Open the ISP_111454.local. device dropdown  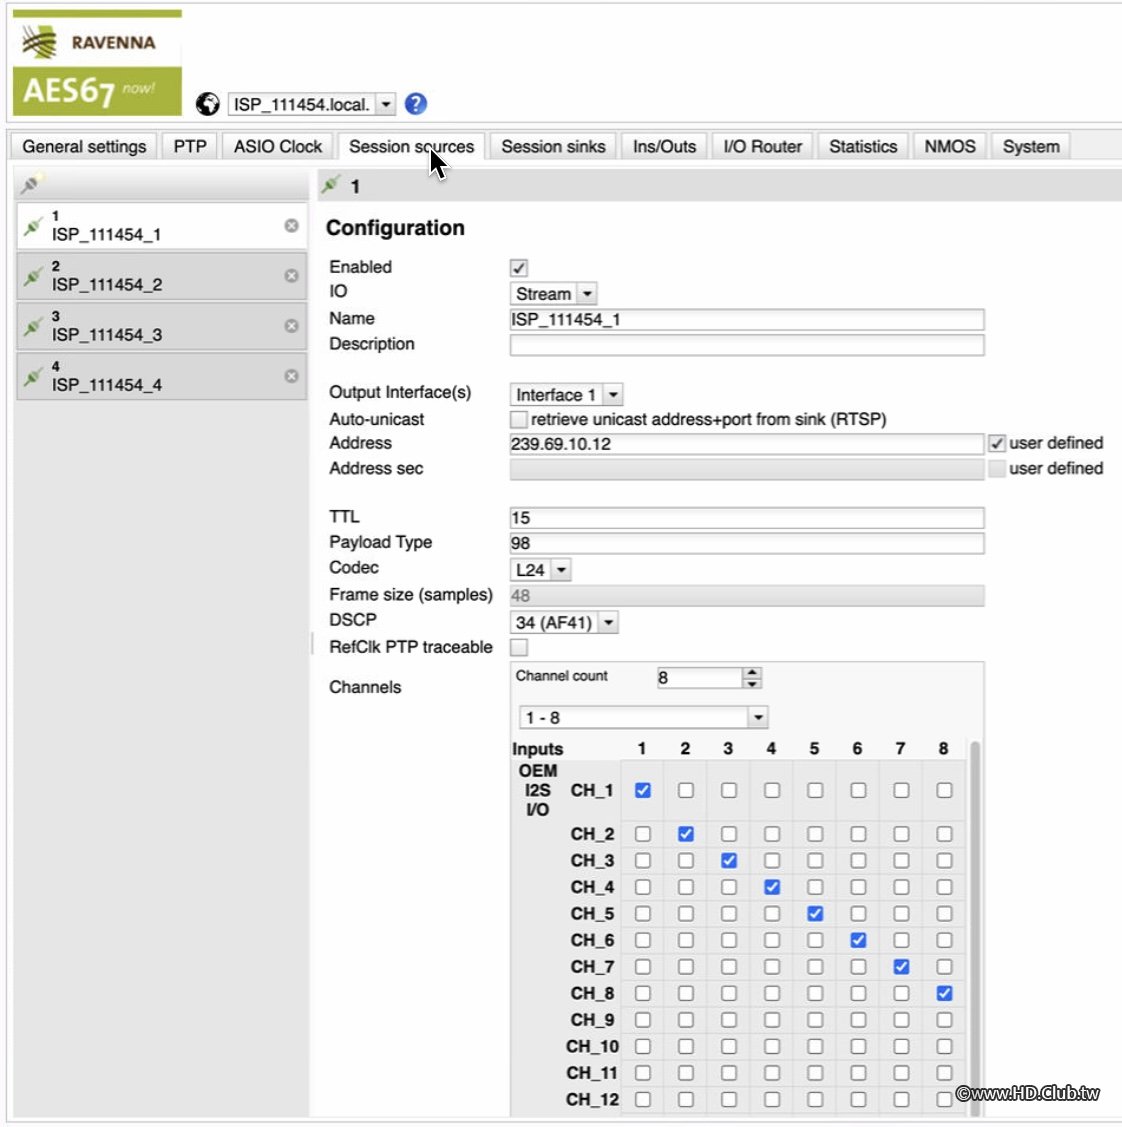coord(311,104)
